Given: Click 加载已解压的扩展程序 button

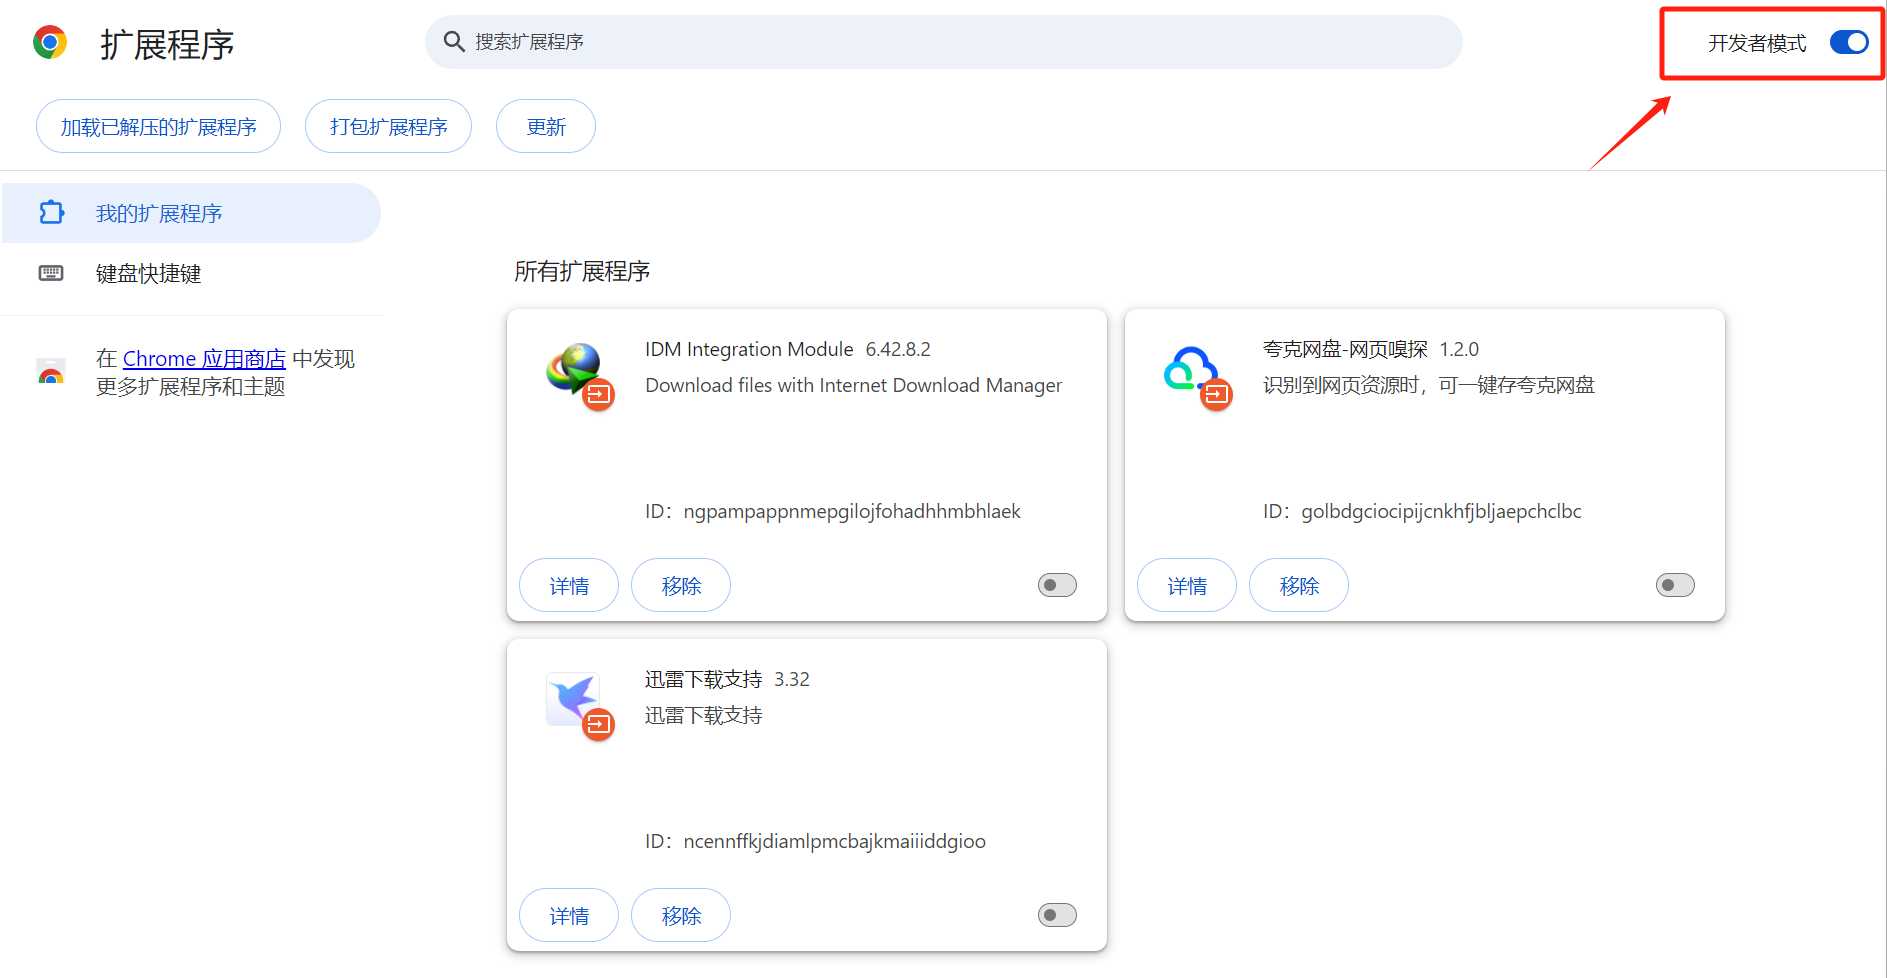Looking at the screenshot, I should [158, 126].
